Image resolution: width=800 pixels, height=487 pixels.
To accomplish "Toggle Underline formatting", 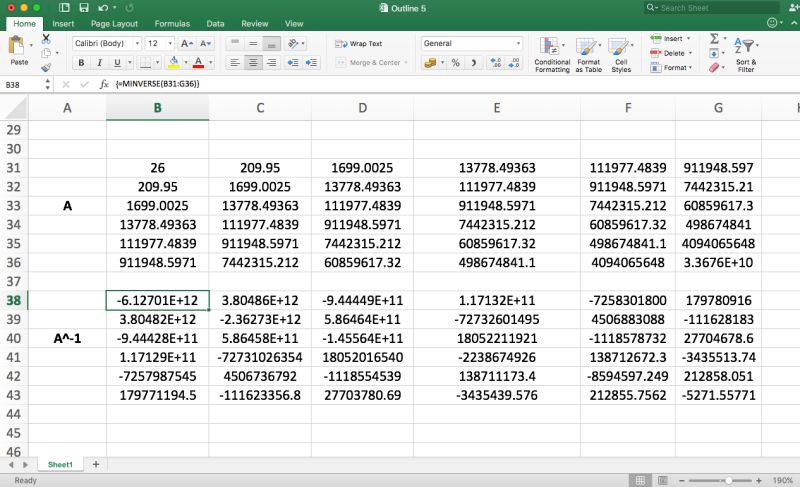I will (x=117, y=63).
